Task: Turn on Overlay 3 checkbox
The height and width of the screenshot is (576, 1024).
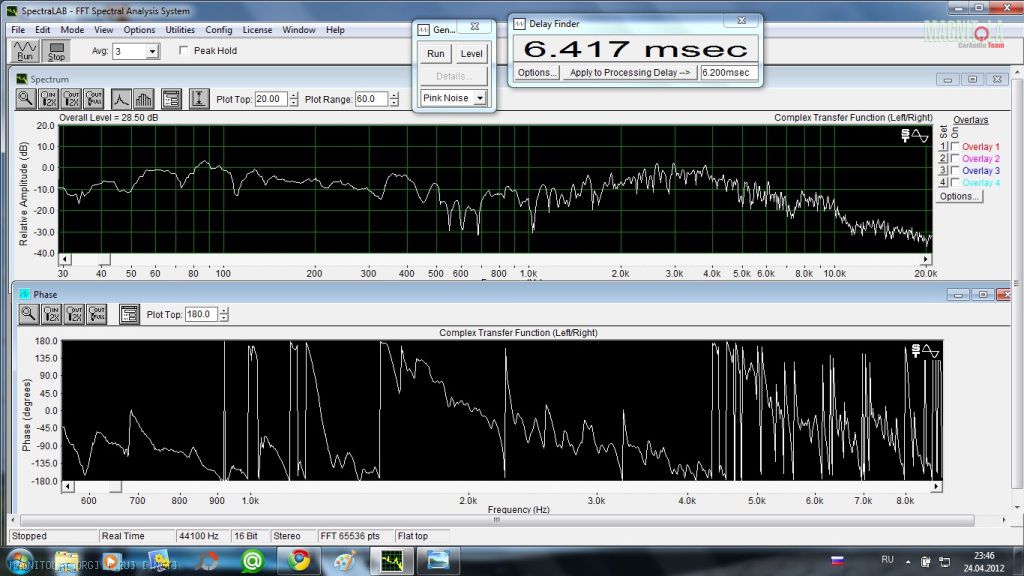Action: [955, 170]
